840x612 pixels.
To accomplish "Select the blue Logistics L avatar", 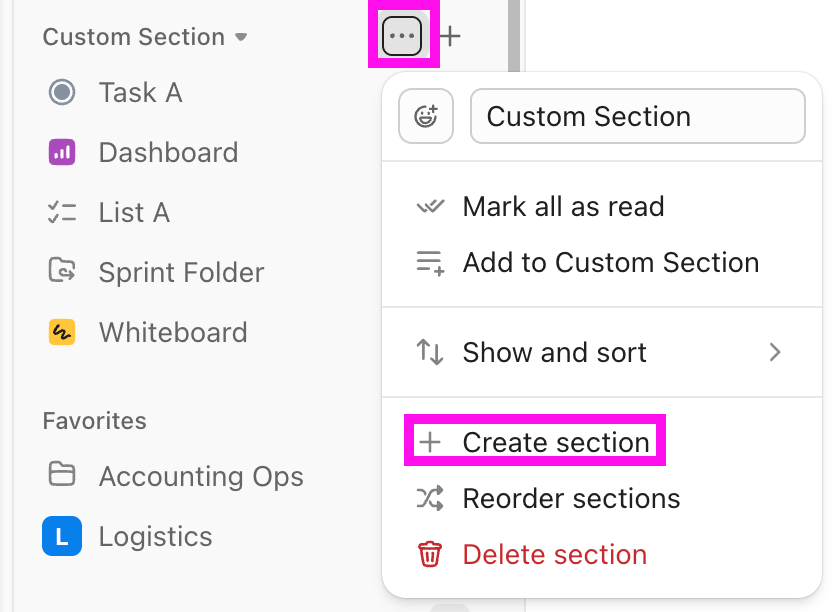I will click(x=62, y=536).
